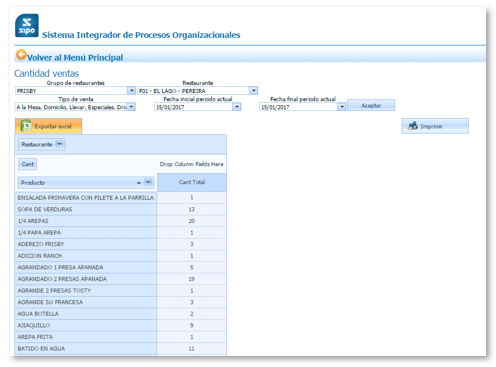Click the Producto sort arrow icon

139,183
